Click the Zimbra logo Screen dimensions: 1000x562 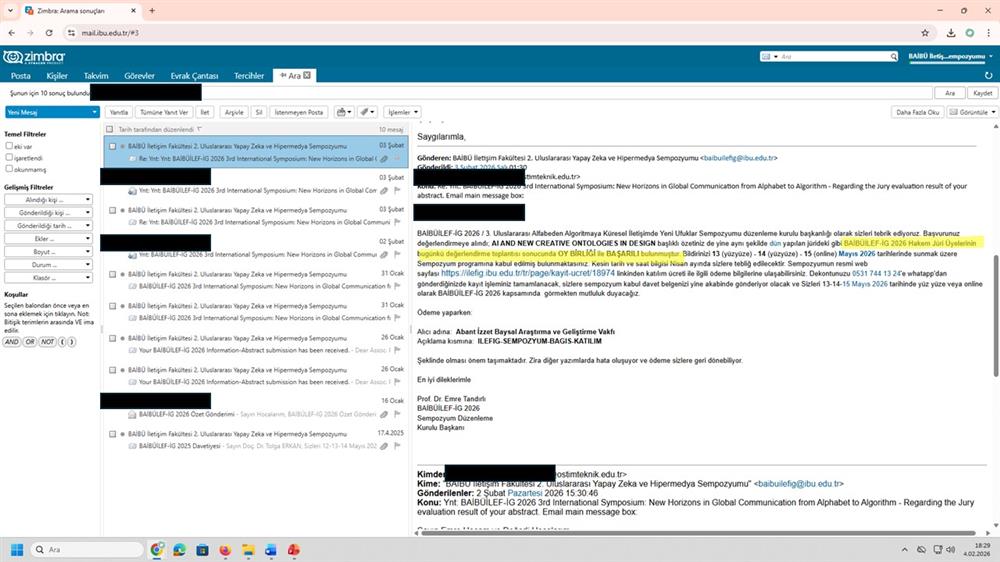pos(35,56)
